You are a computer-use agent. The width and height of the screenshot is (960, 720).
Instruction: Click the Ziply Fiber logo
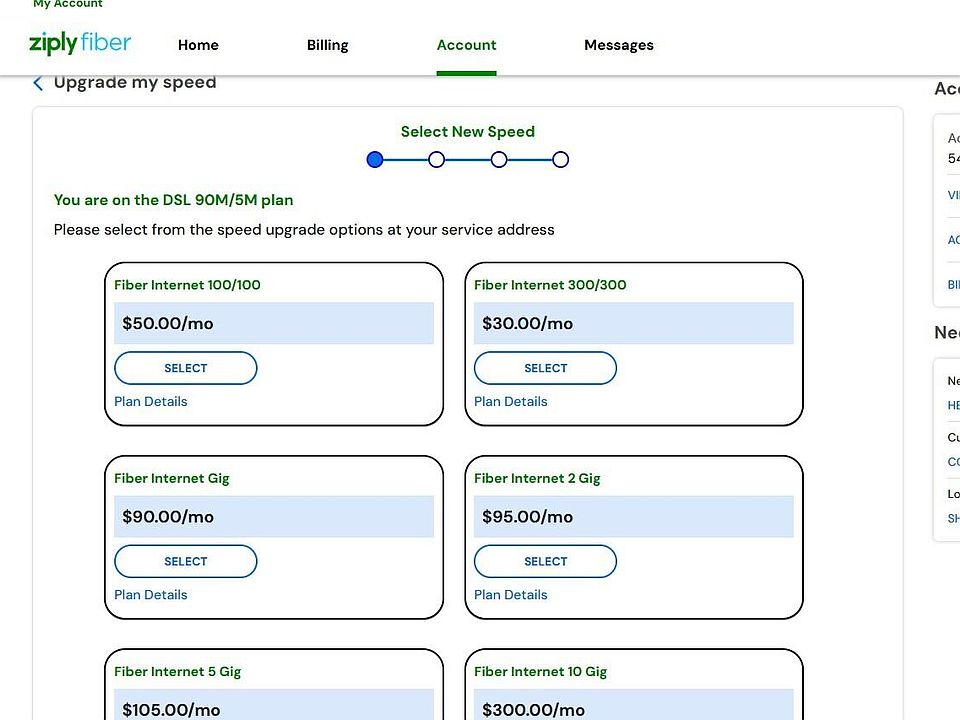pos(80,44)
